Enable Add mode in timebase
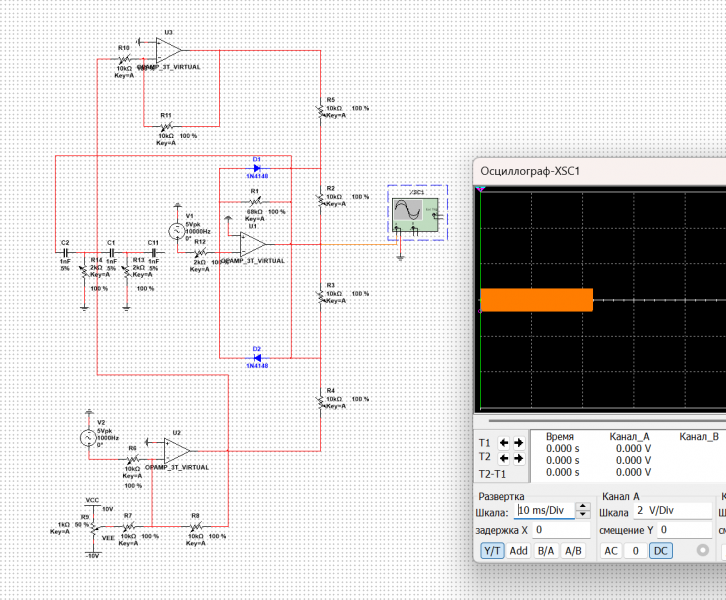The height and width of the screenshot is (600, 726). [x=519, y=551]
